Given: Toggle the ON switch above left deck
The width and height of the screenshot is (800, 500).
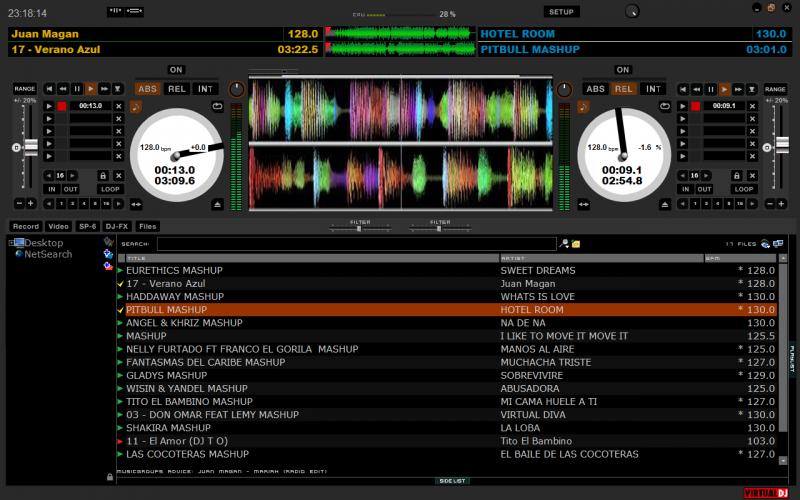Looking at the screenshot, I should pos(176,70).
